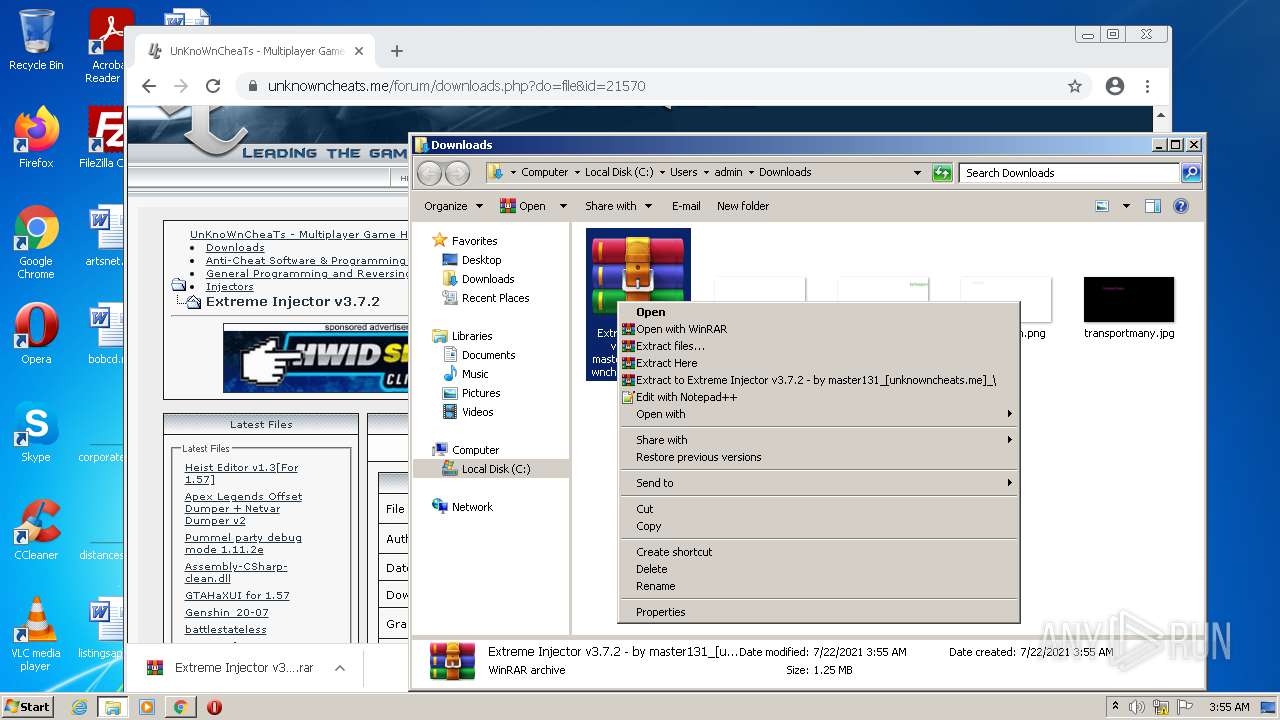Show hidden system tray icons
1280x720 pixels.
point(1115,707)
